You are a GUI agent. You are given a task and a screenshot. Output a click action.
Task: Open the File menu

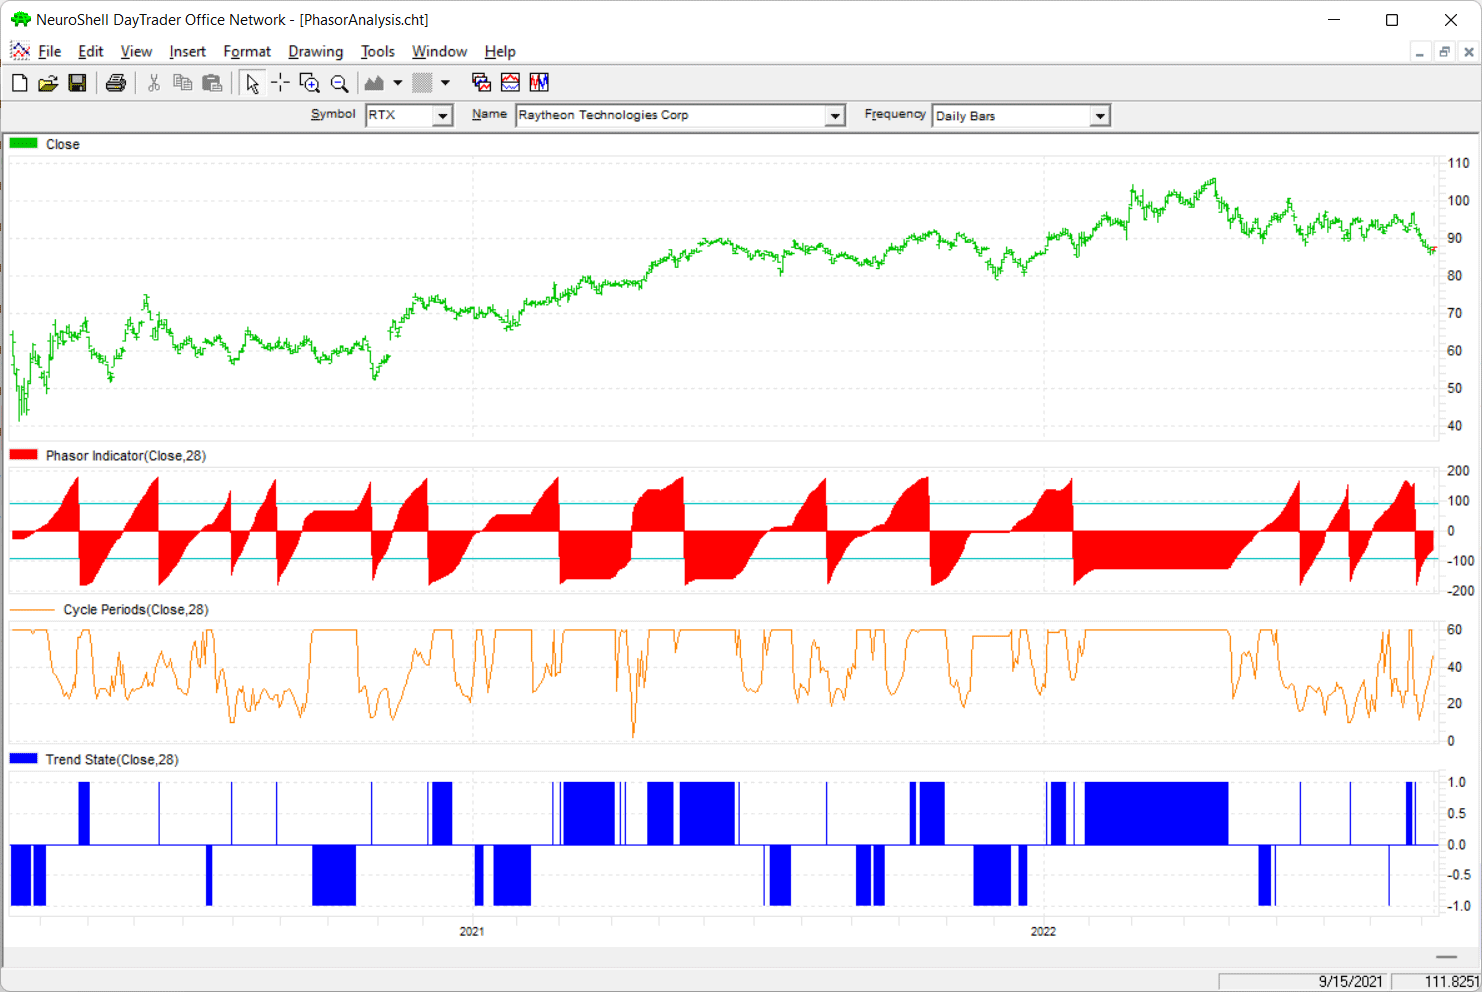[50, 52]
